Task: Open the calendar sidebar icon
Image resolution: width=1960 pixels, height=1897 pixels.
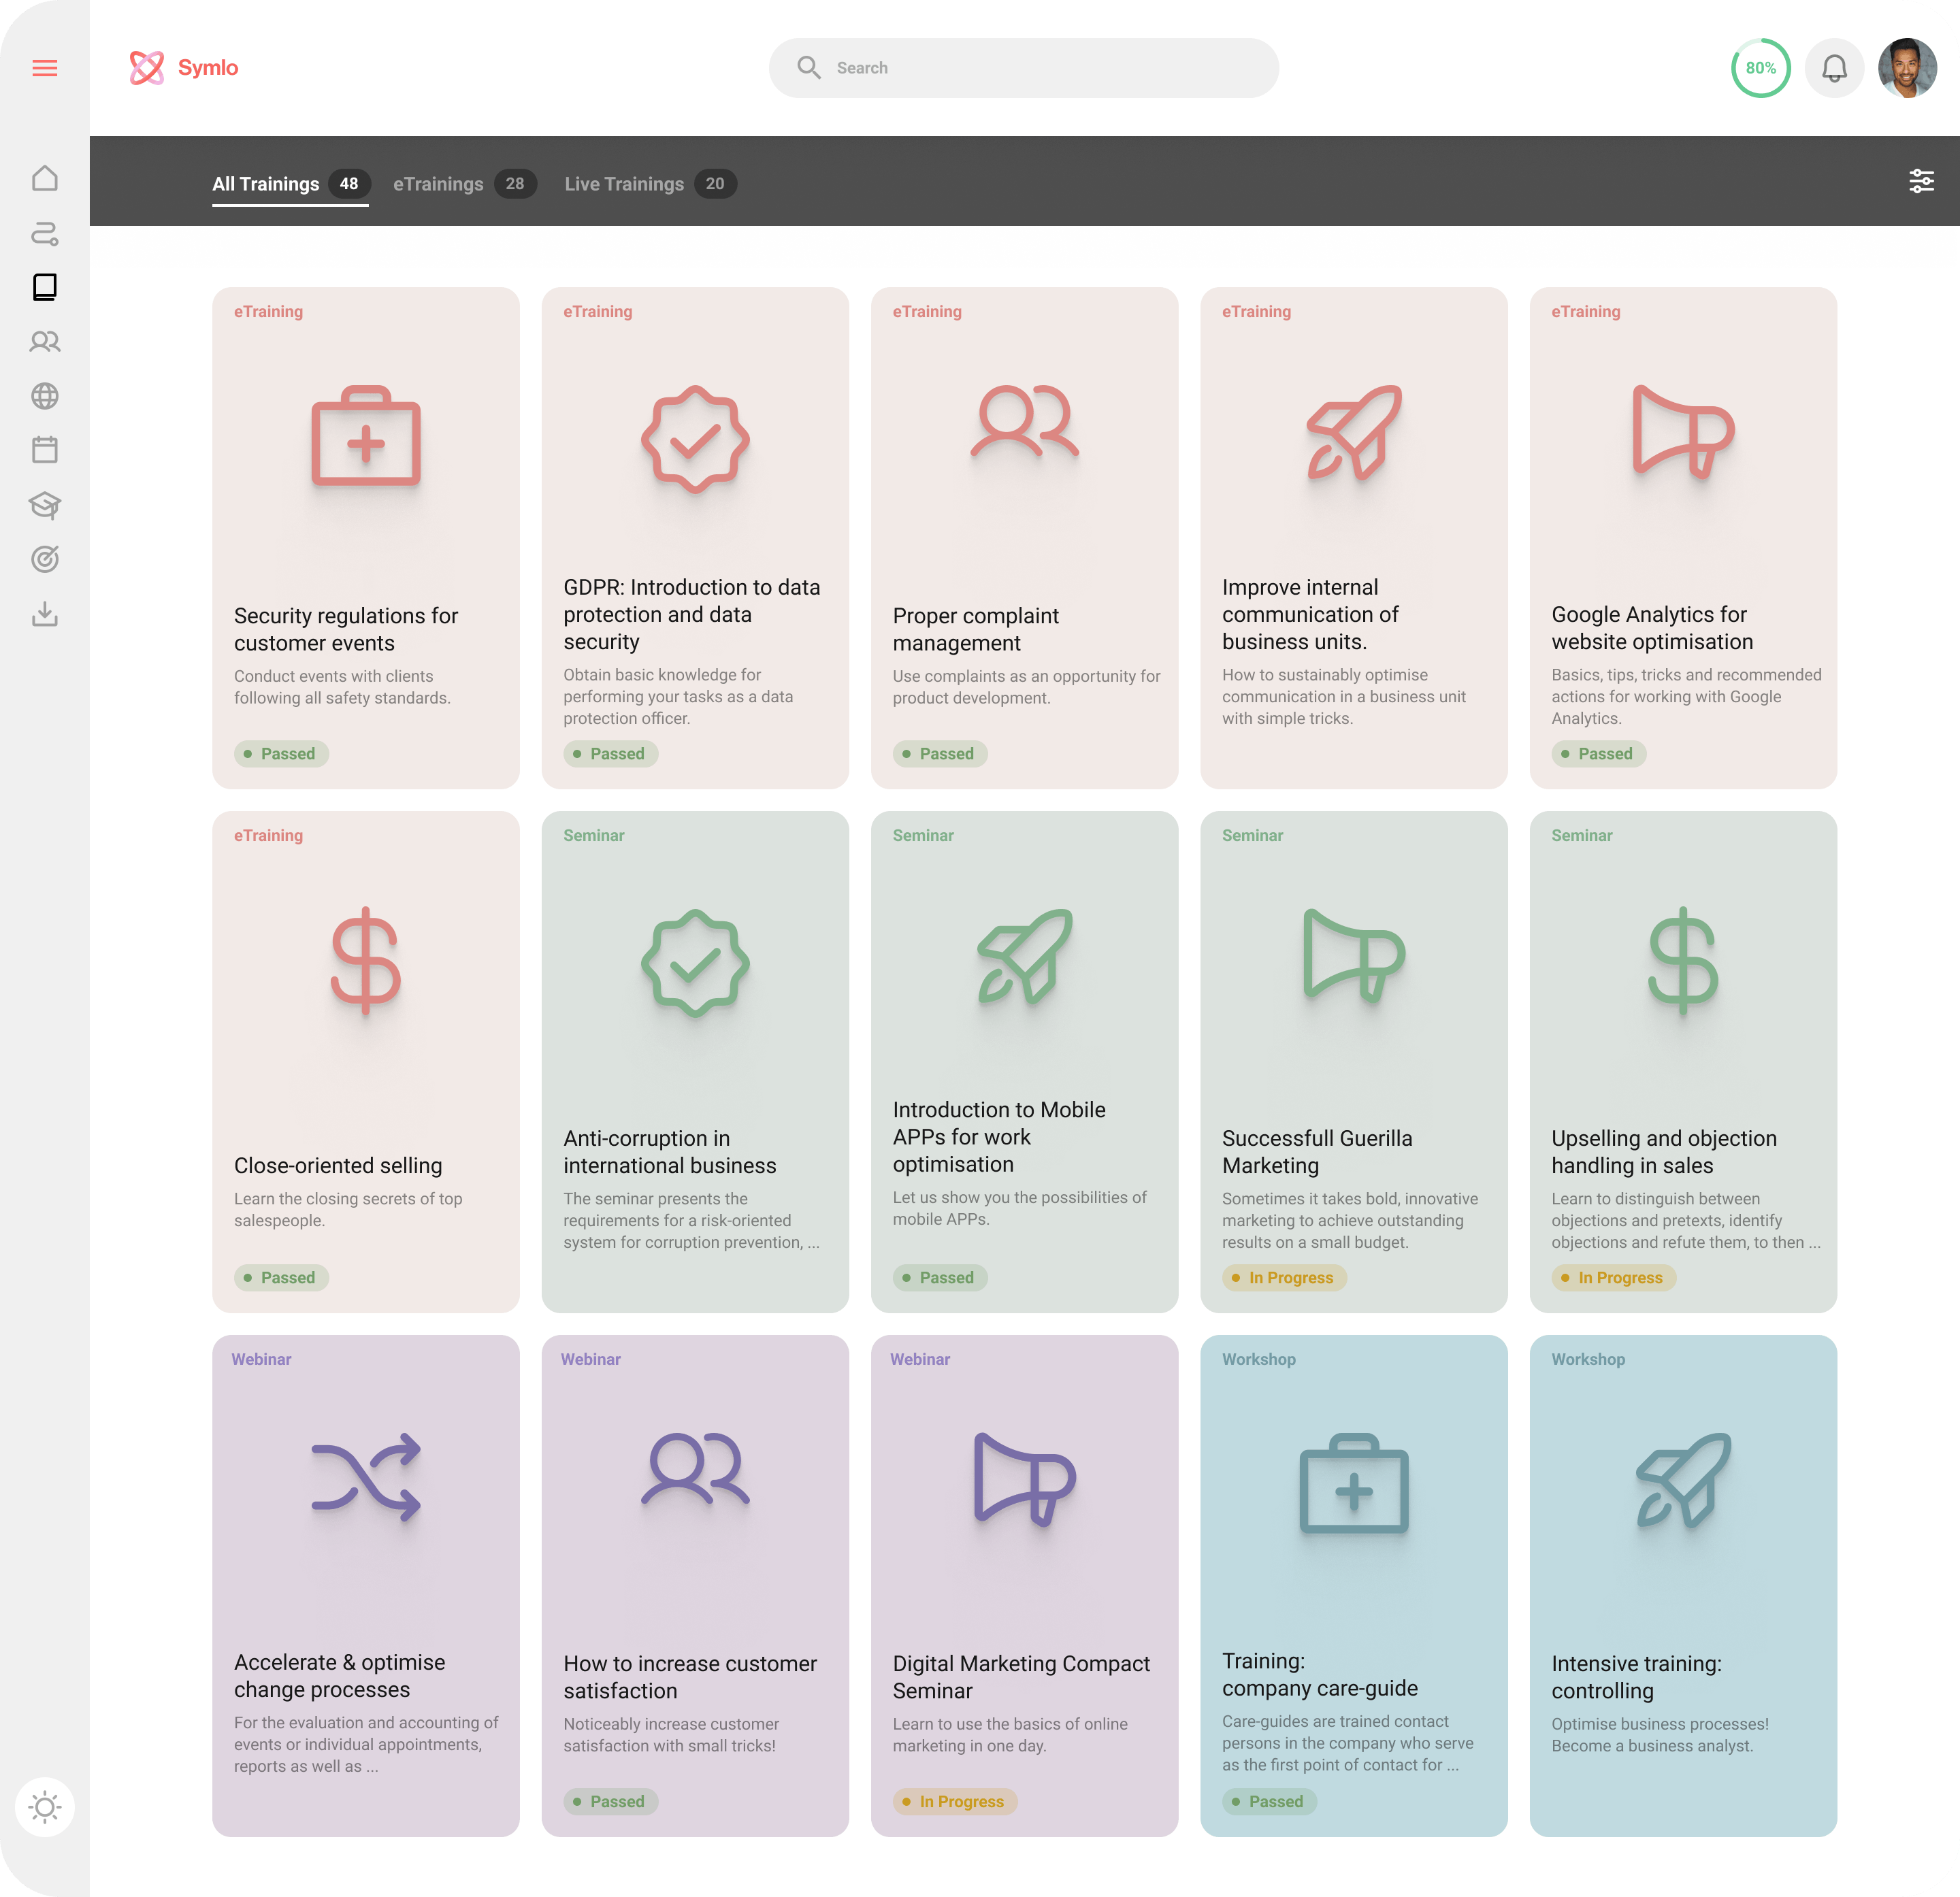Action: click(x=45, y=450)
